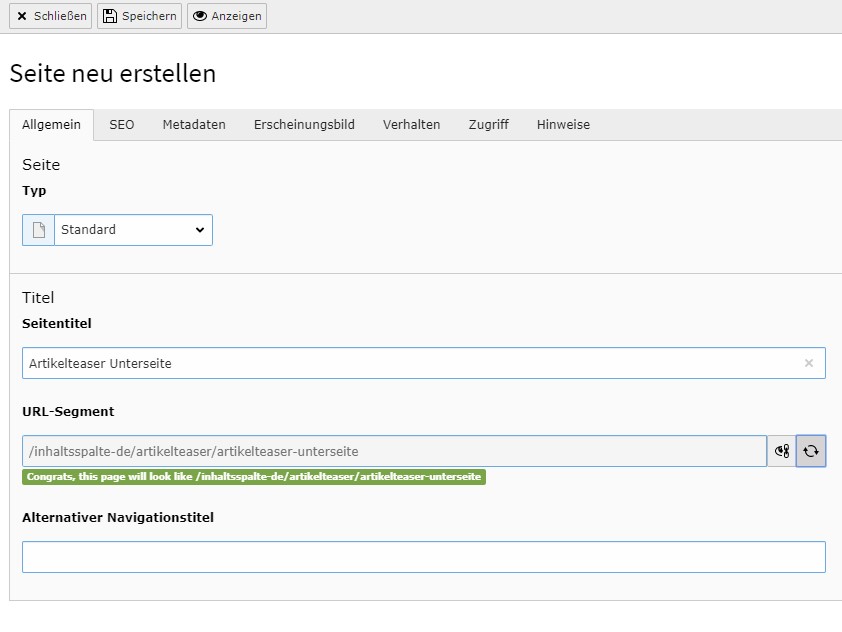Toggle manual URL segment editing

click(x=782, y=451)
